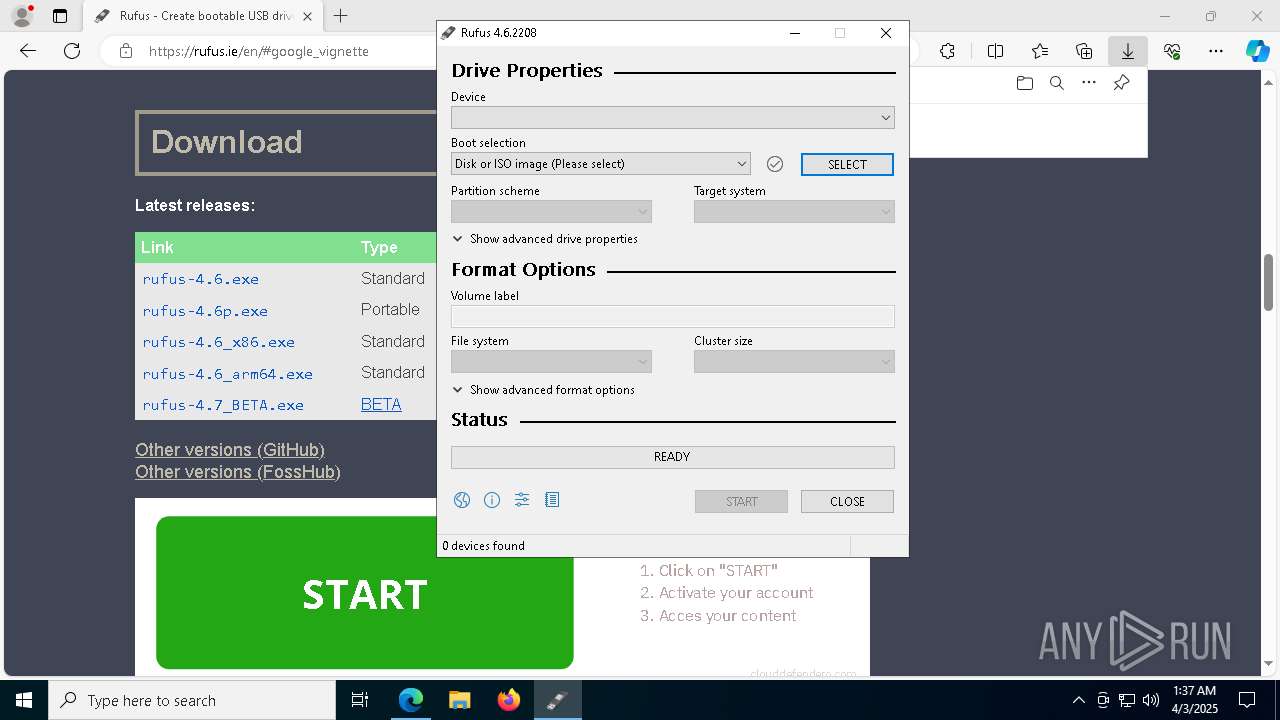
Task: Open File Explorer from taskbar
Action: (x=460, y=700)
